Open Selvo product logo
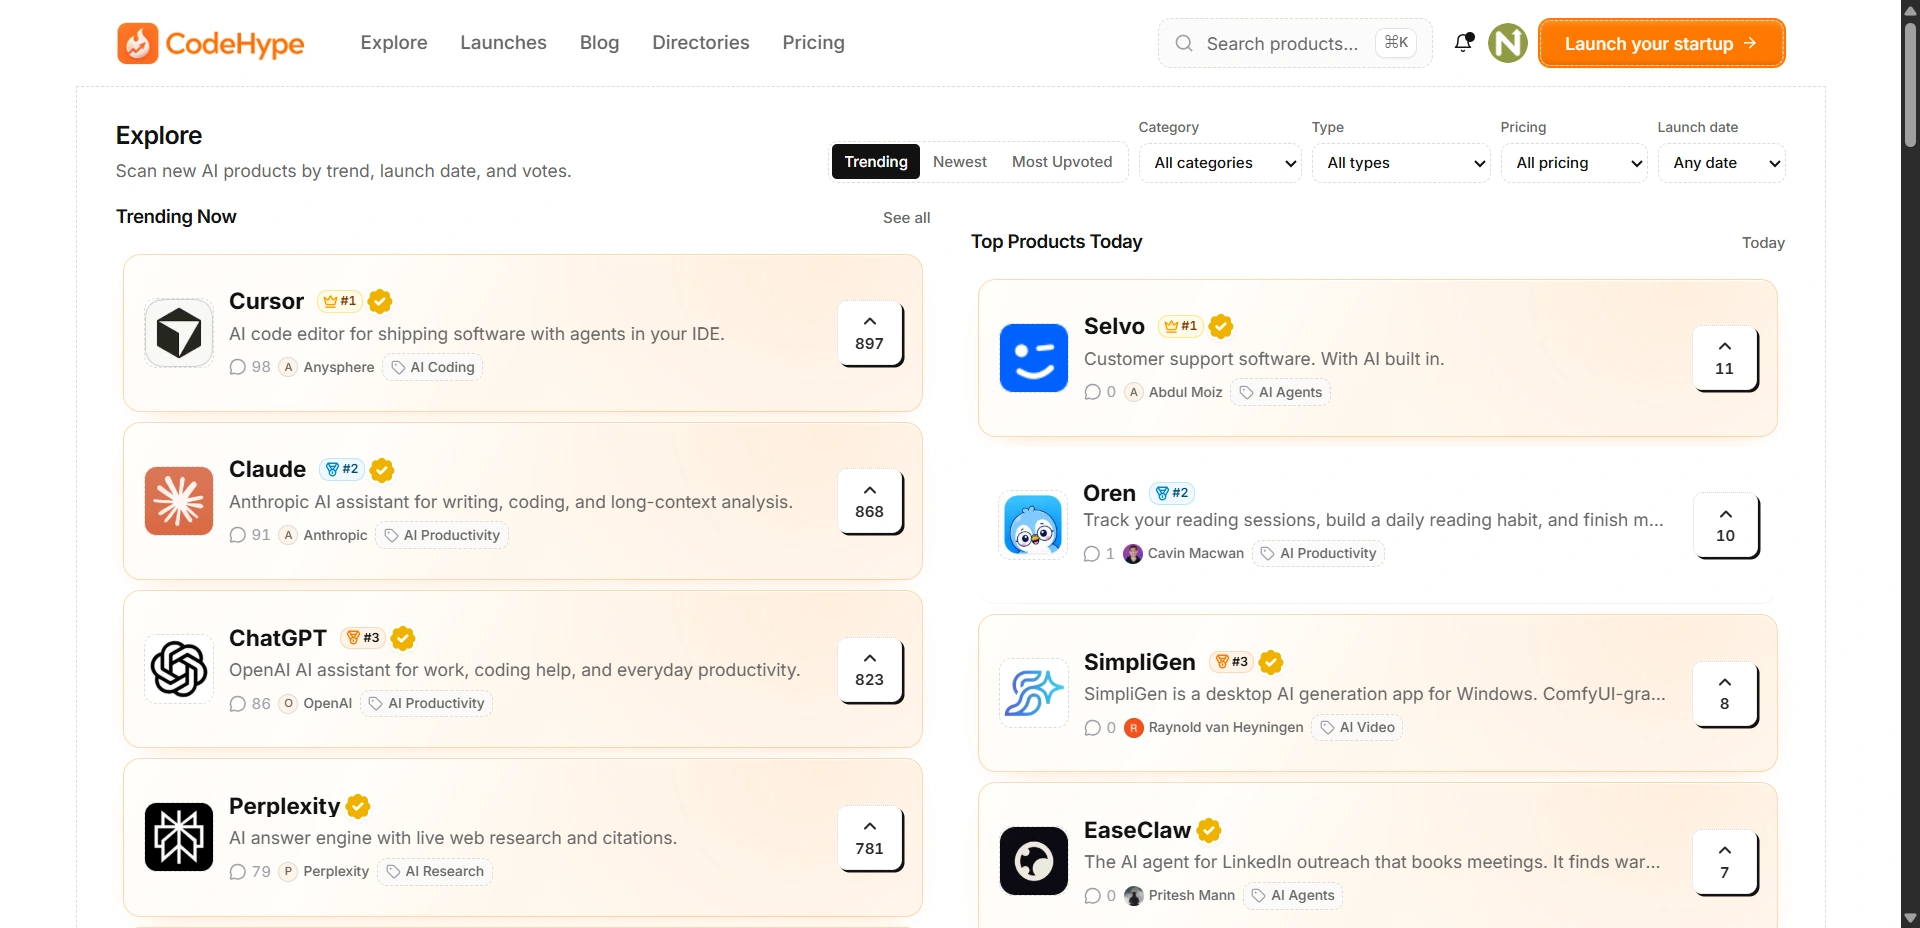 click(x=1034, y=358)
